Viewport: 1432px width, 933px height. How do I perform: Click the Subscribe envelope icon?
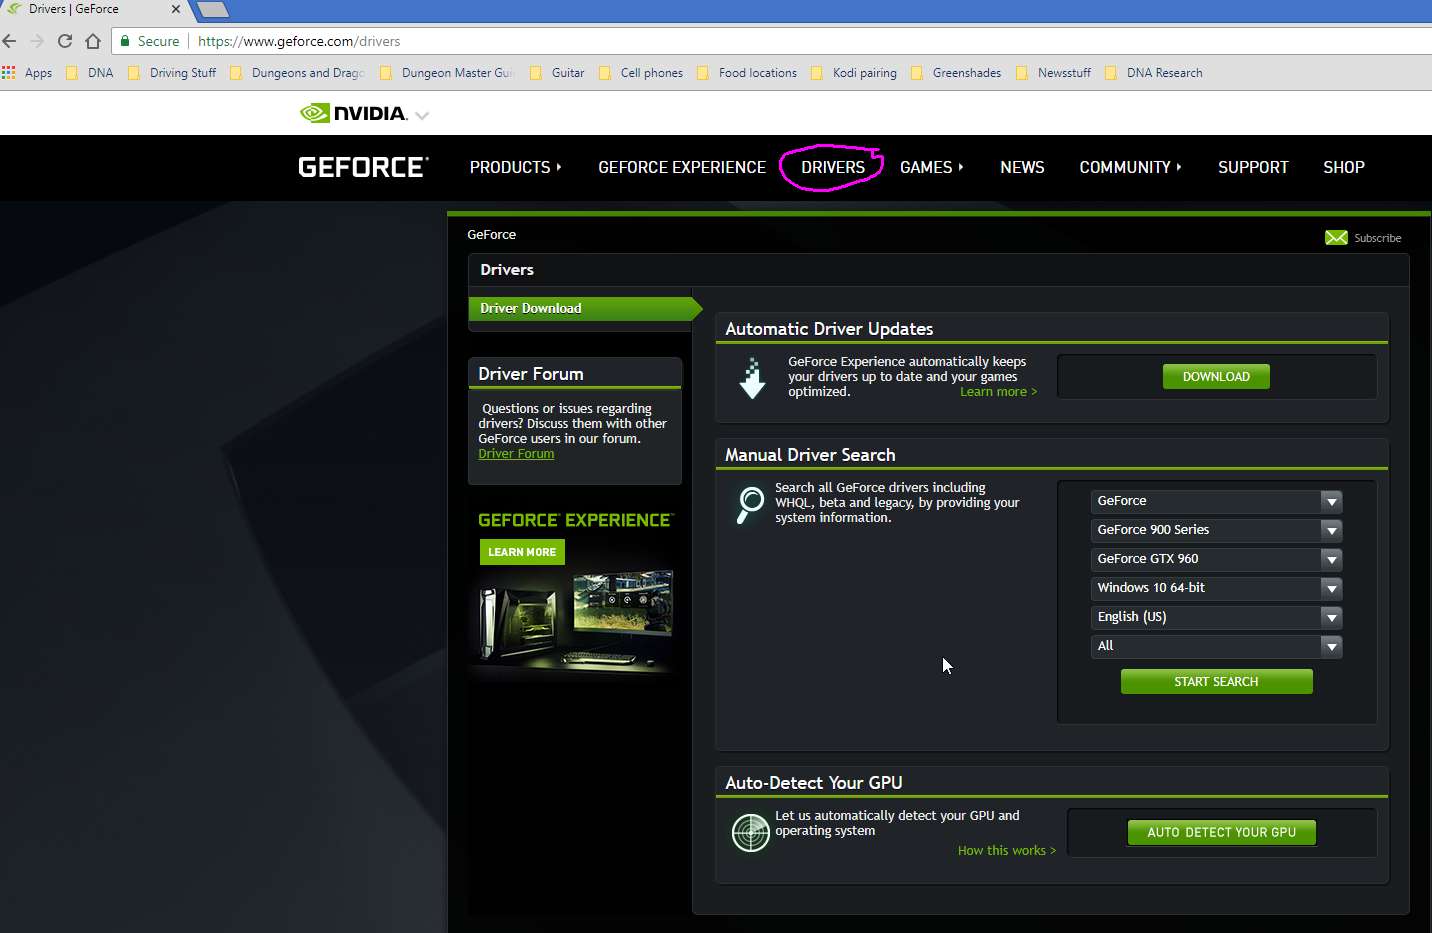pyautogui.click(x=1336, y=237)
